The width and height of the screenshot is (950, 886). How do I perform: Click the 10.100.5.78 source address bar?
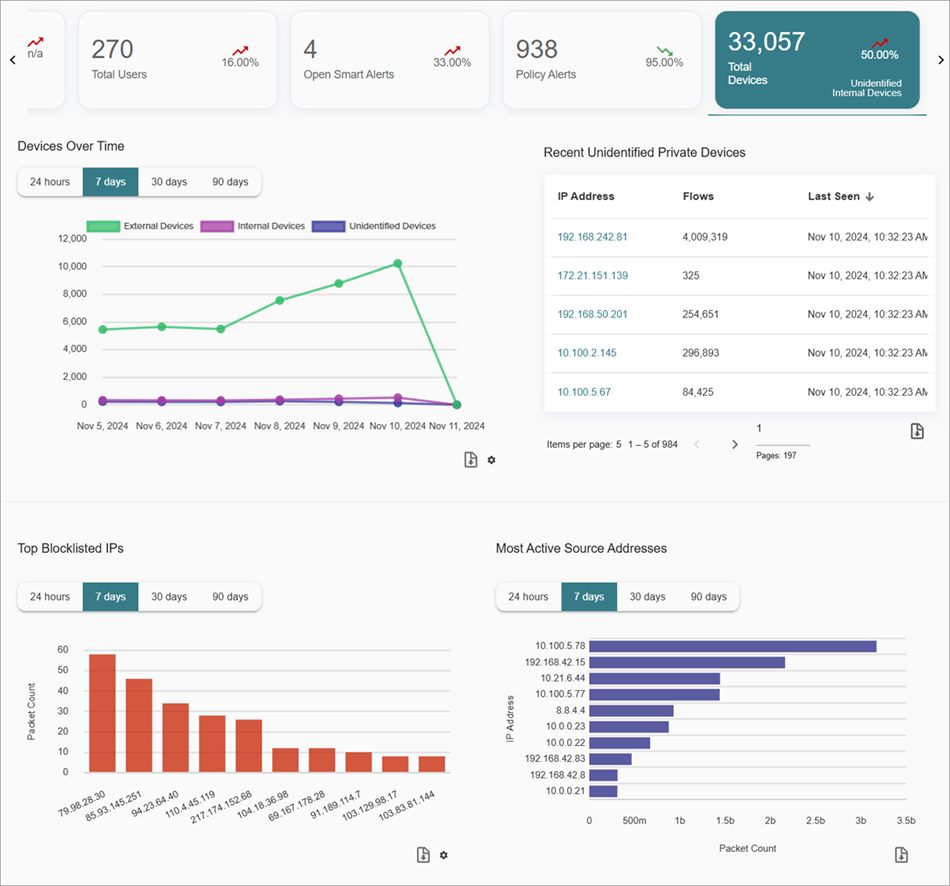(732, 647)
